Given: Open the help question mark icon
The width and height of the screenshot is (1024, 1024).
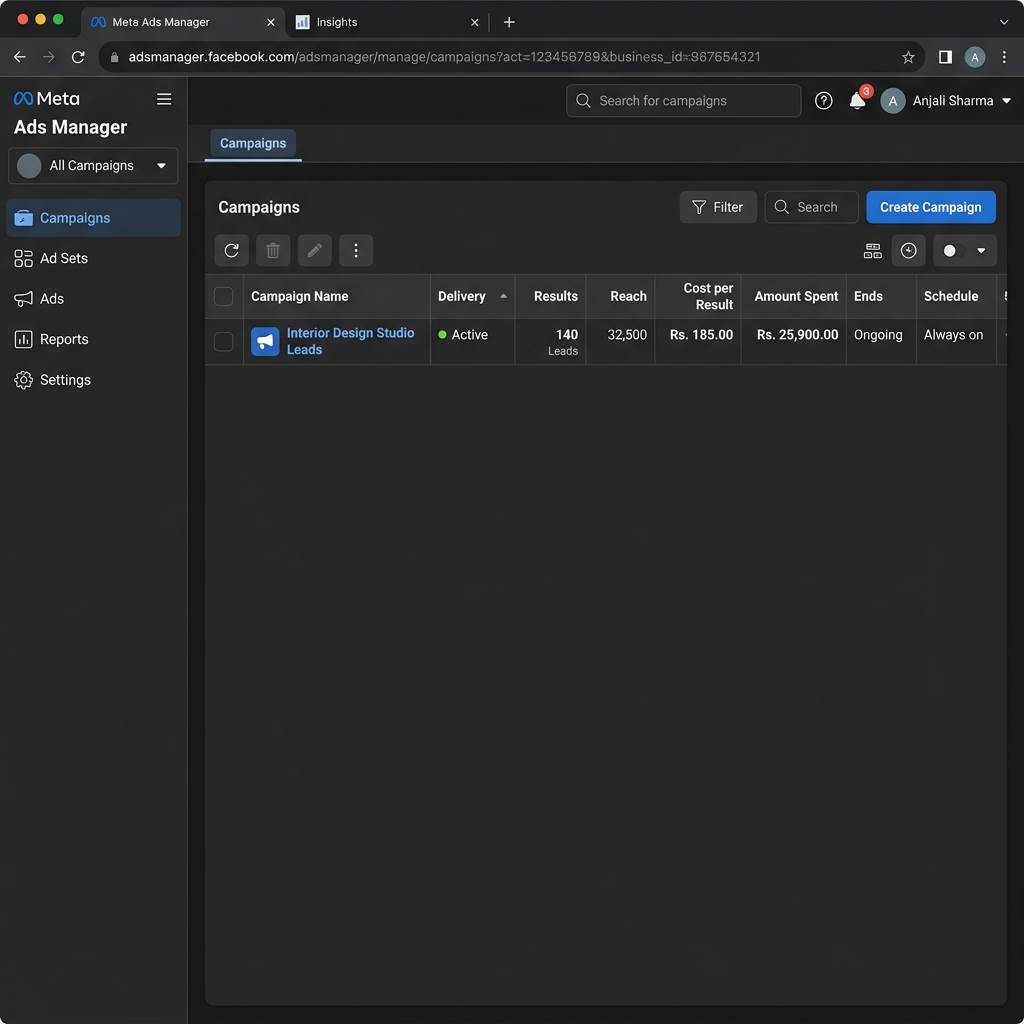Looking at the screenshot, I should (824, 101).
